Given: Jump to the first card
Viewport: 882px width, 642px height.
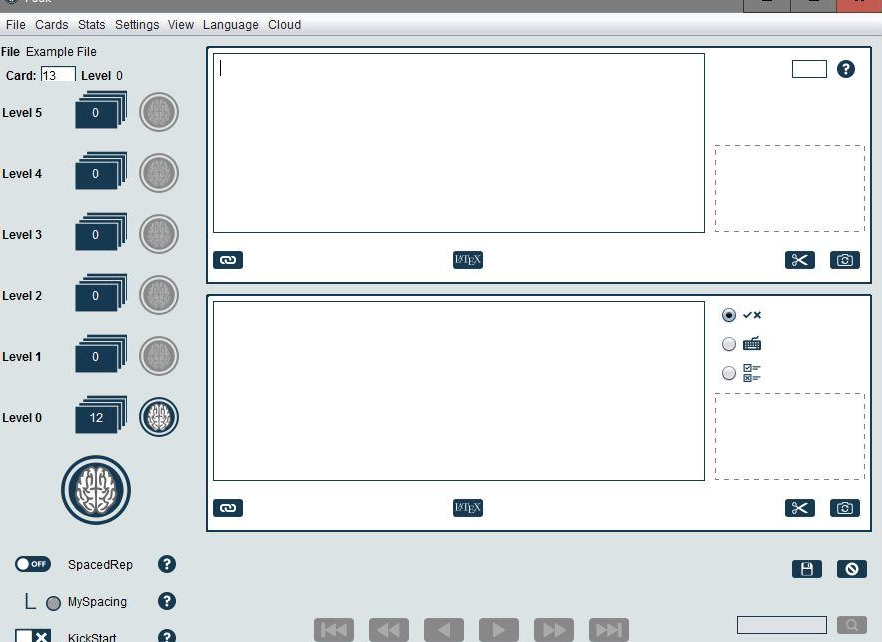Looking at the screenshot, I should click(x=334, y=630).
